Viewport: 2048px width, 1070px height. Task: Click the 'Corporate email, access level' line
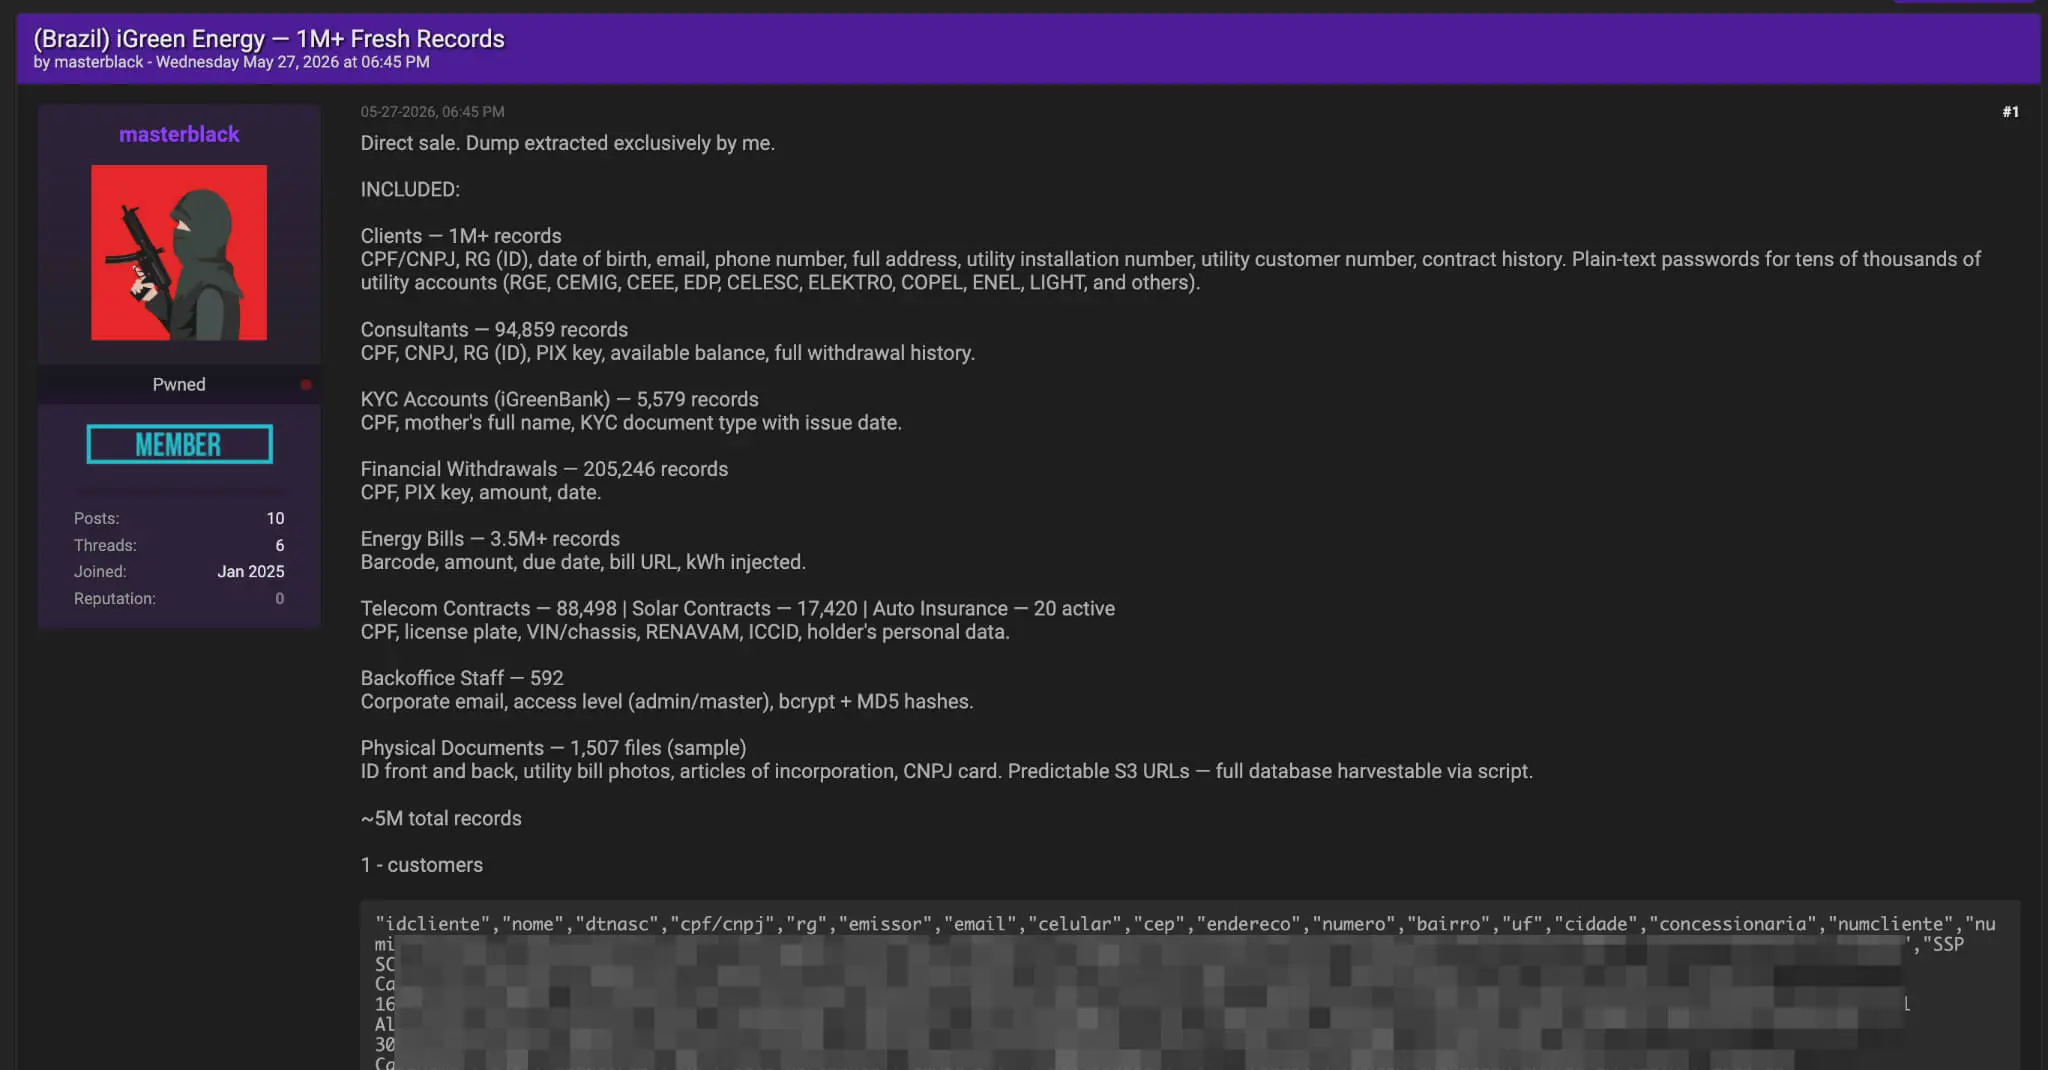pos(666,701)
